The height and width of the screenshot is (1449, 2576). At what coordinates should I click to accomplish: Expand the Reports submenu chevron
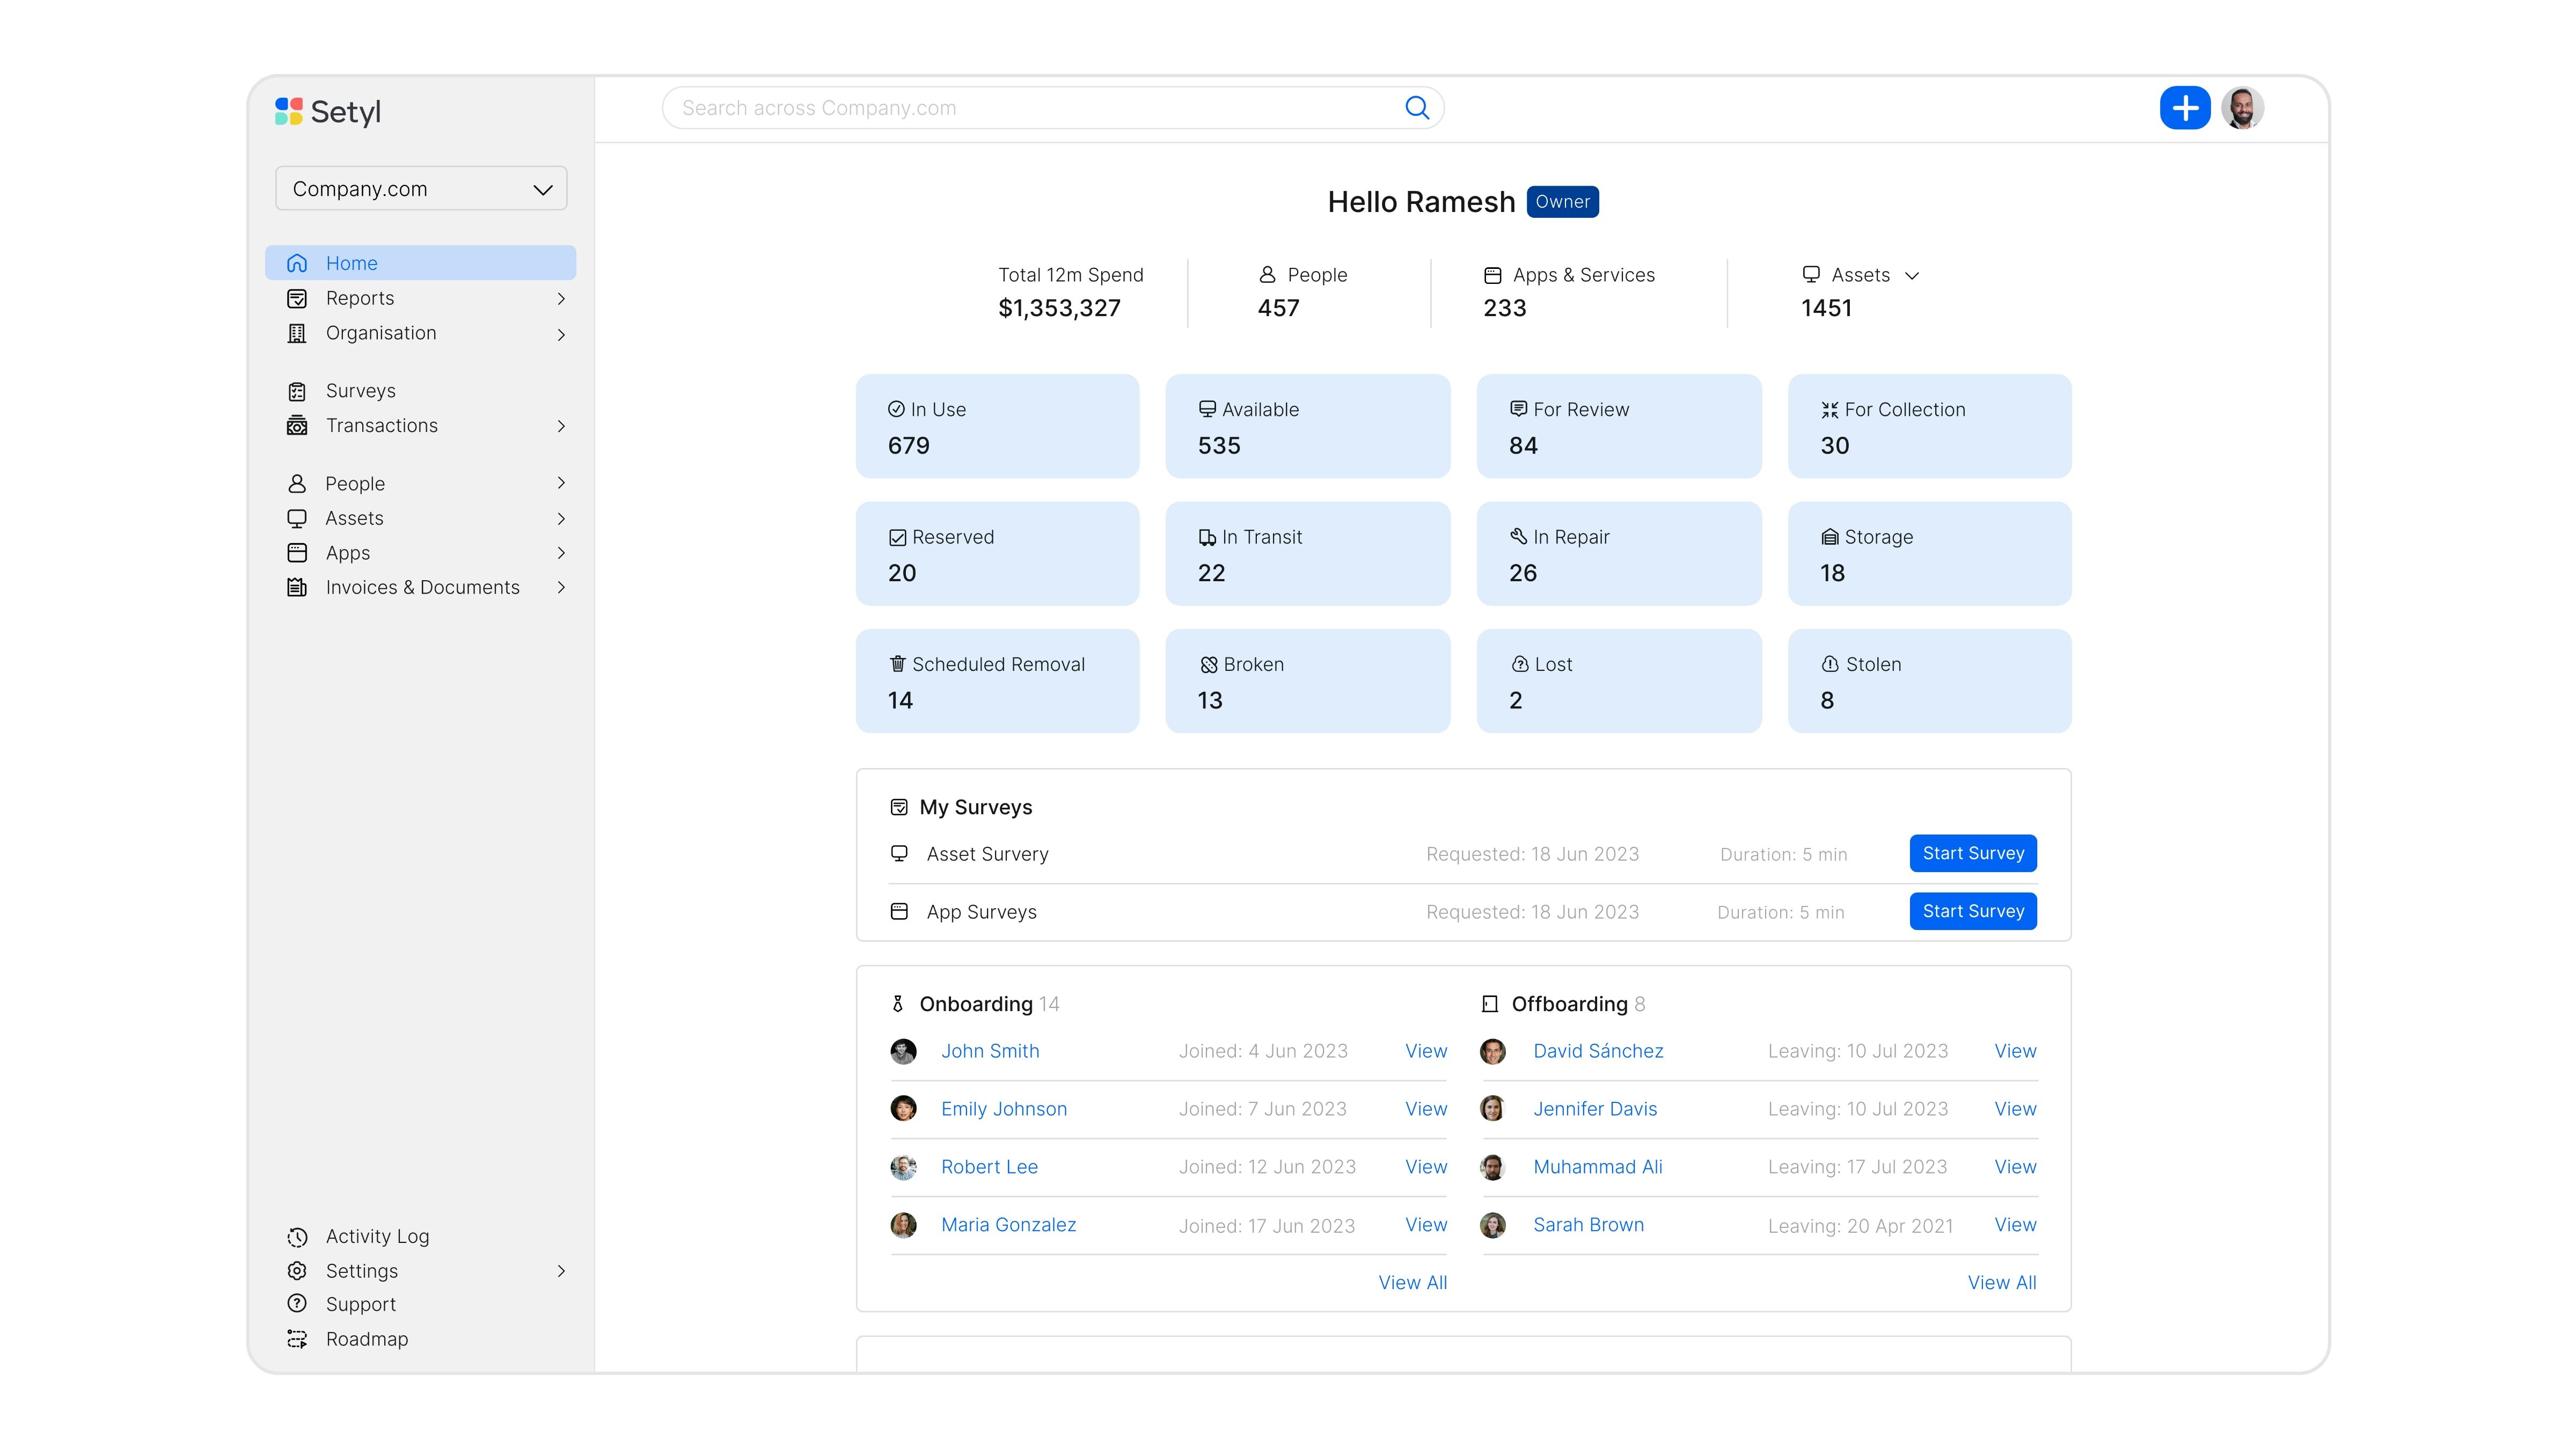pos(561,299)
